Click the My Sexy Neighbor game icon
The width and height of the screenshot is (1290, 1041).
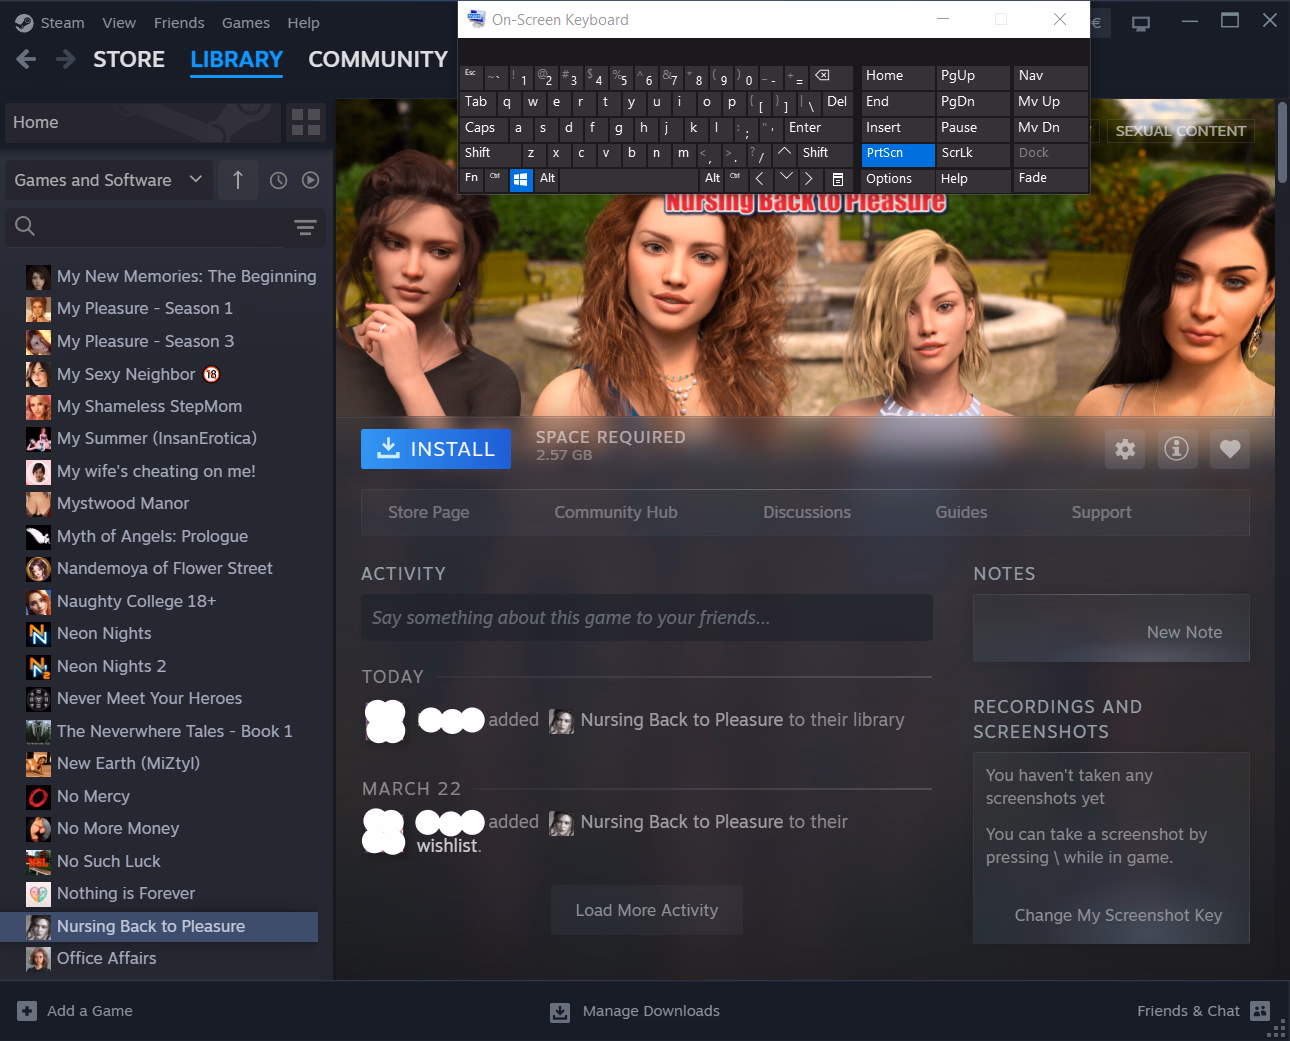coord(38,374)
